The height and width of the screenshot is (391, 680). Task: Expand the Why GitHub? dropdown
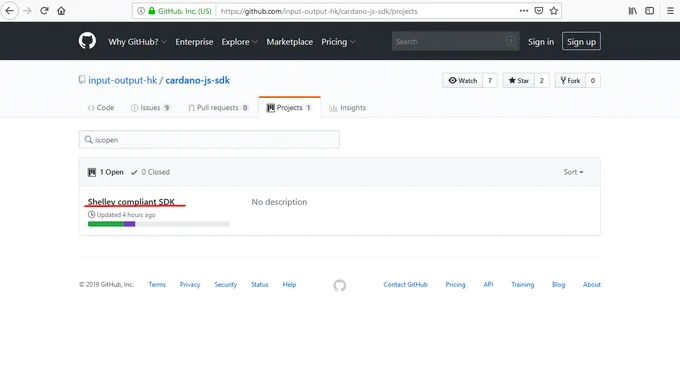tap(137, 42)
